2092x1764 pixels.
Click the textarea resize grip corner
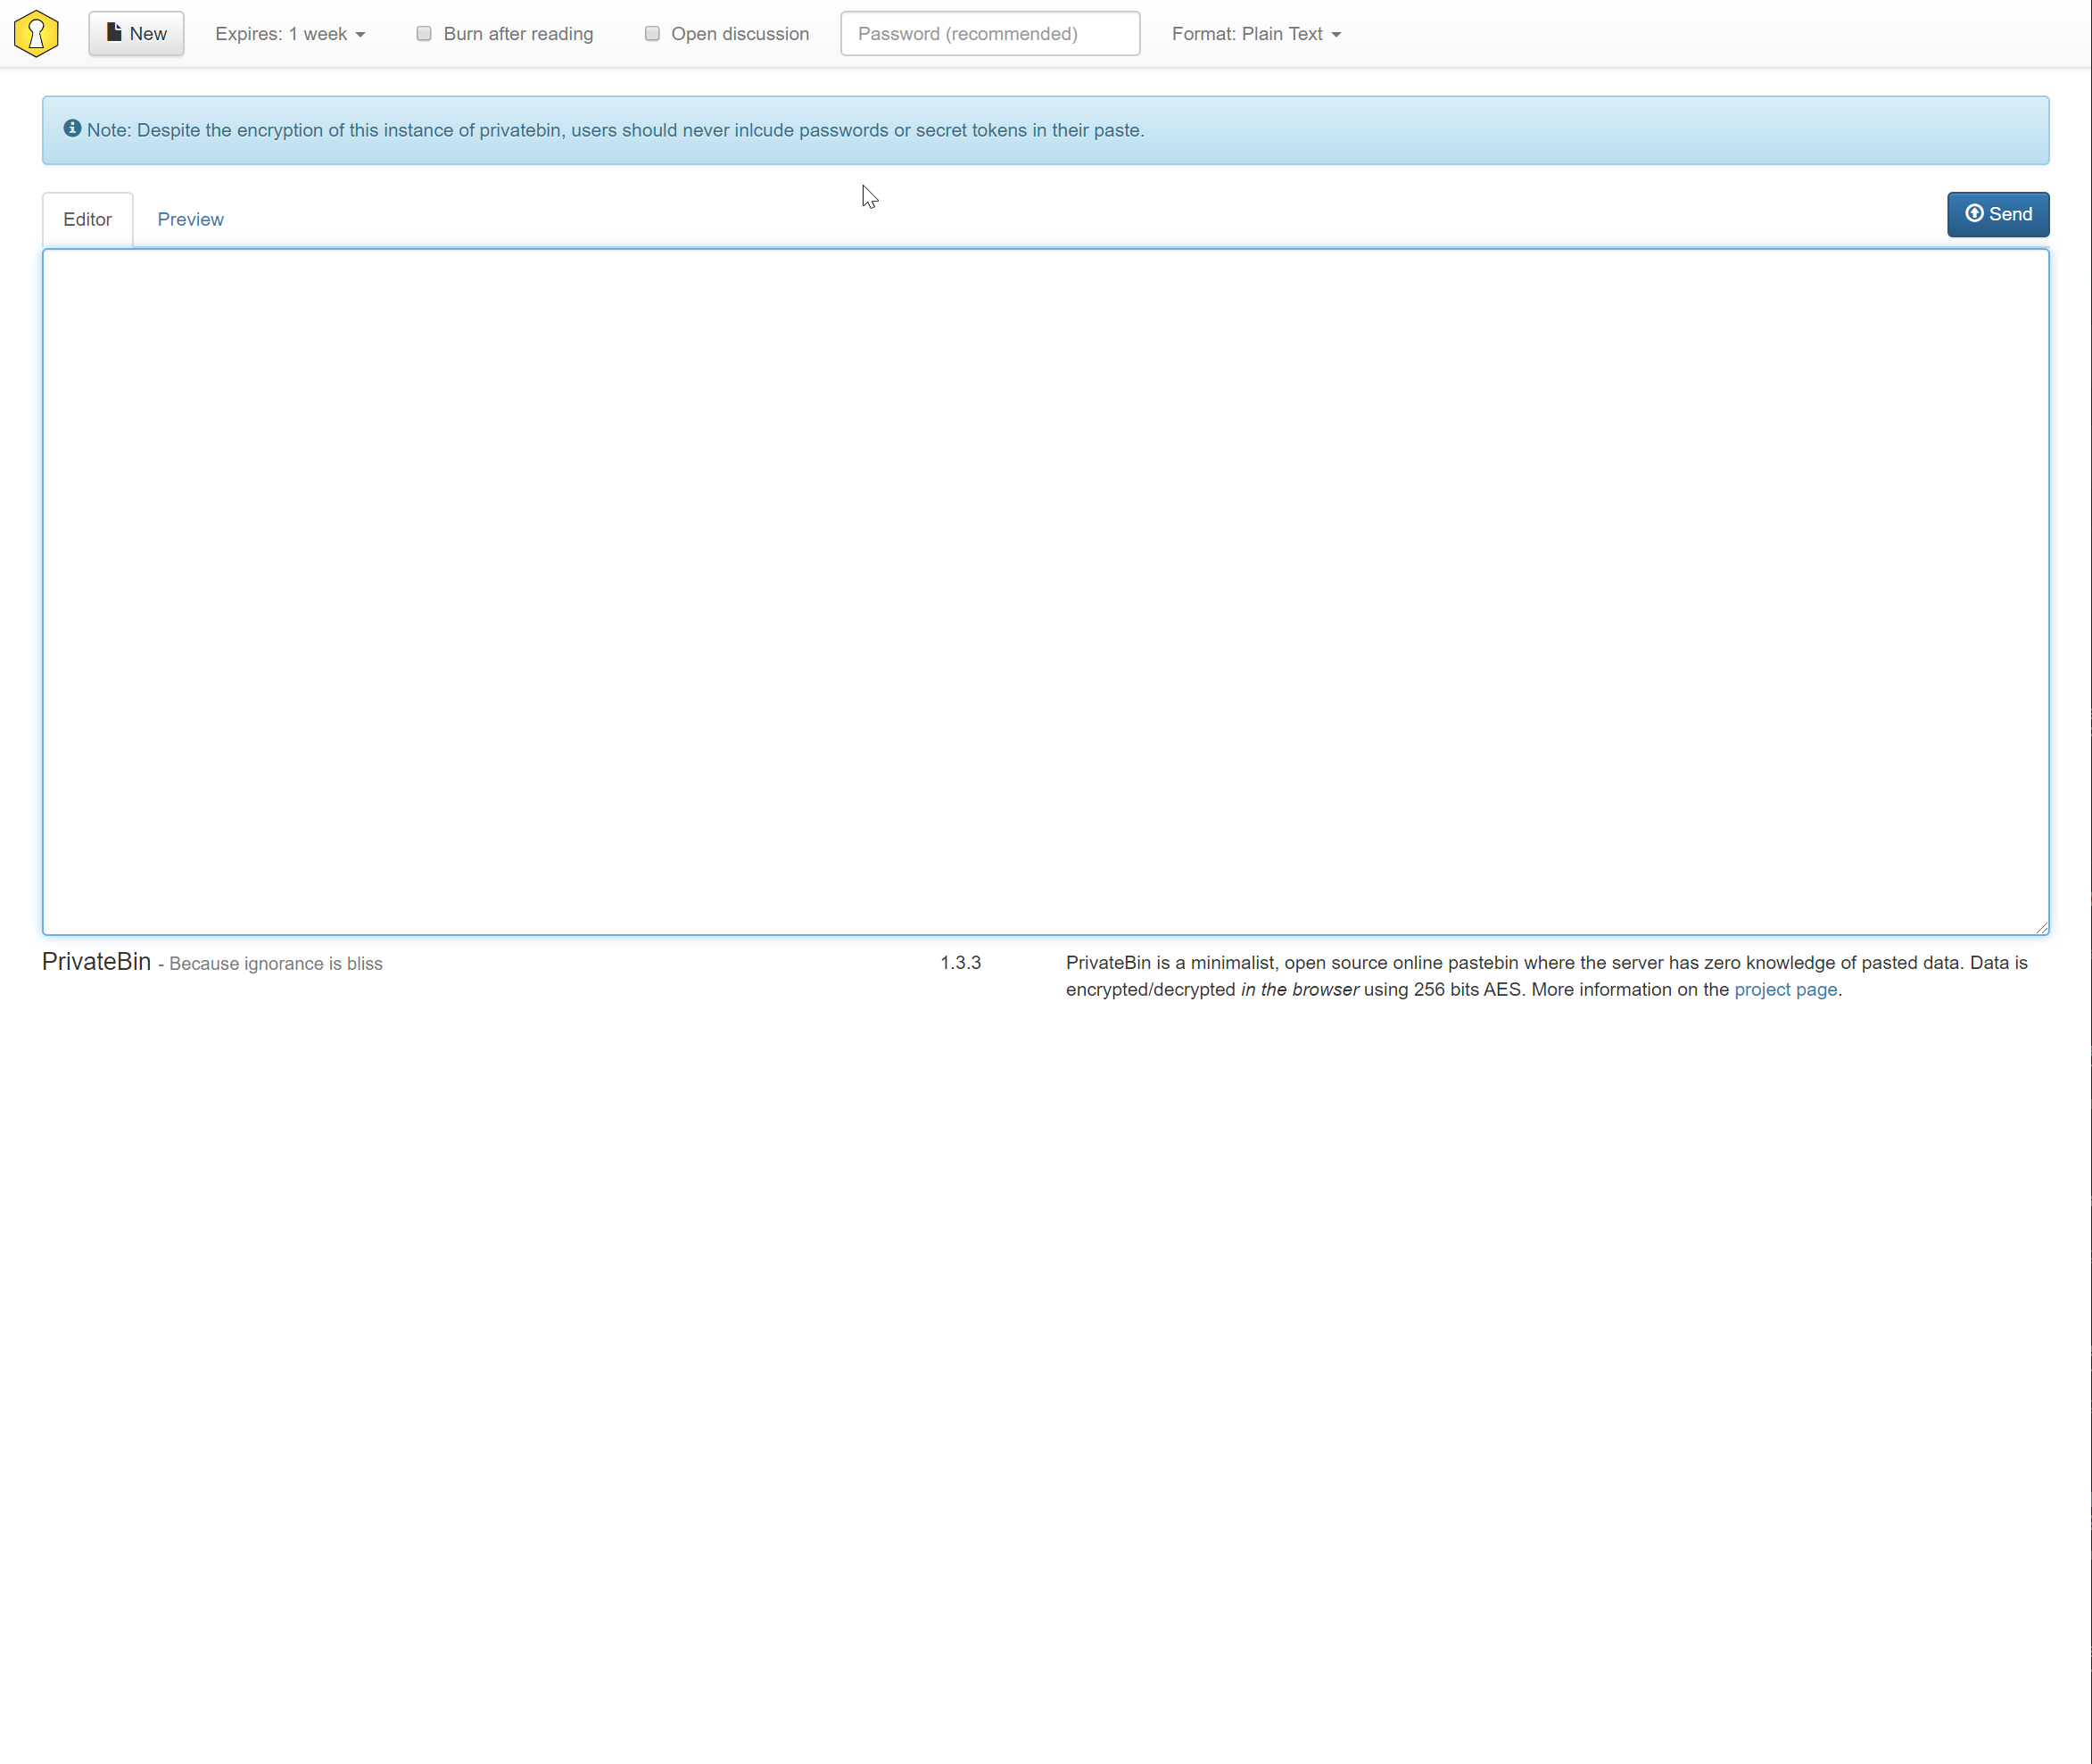tap(2041, 927)
